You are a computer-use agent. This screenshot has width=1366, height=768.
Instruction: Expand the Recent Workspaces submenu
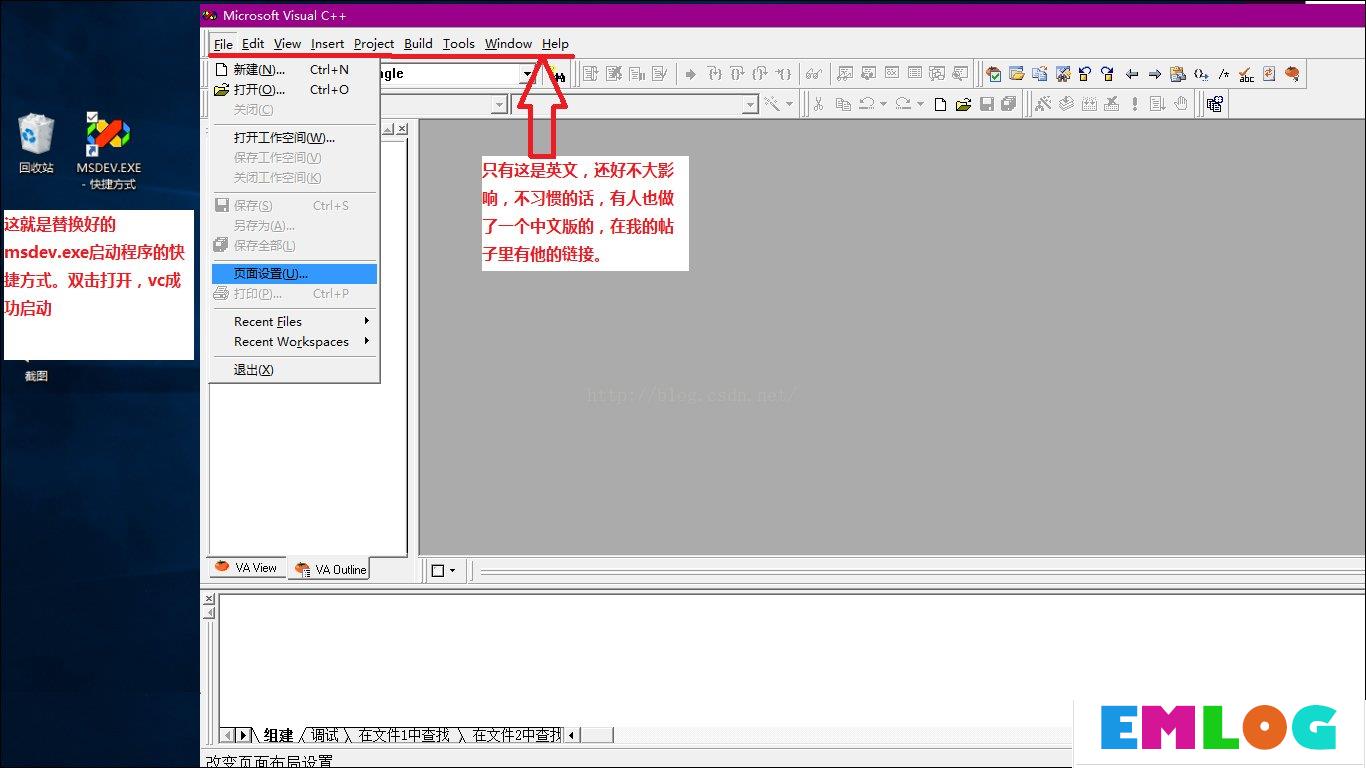tap(295, 342)
